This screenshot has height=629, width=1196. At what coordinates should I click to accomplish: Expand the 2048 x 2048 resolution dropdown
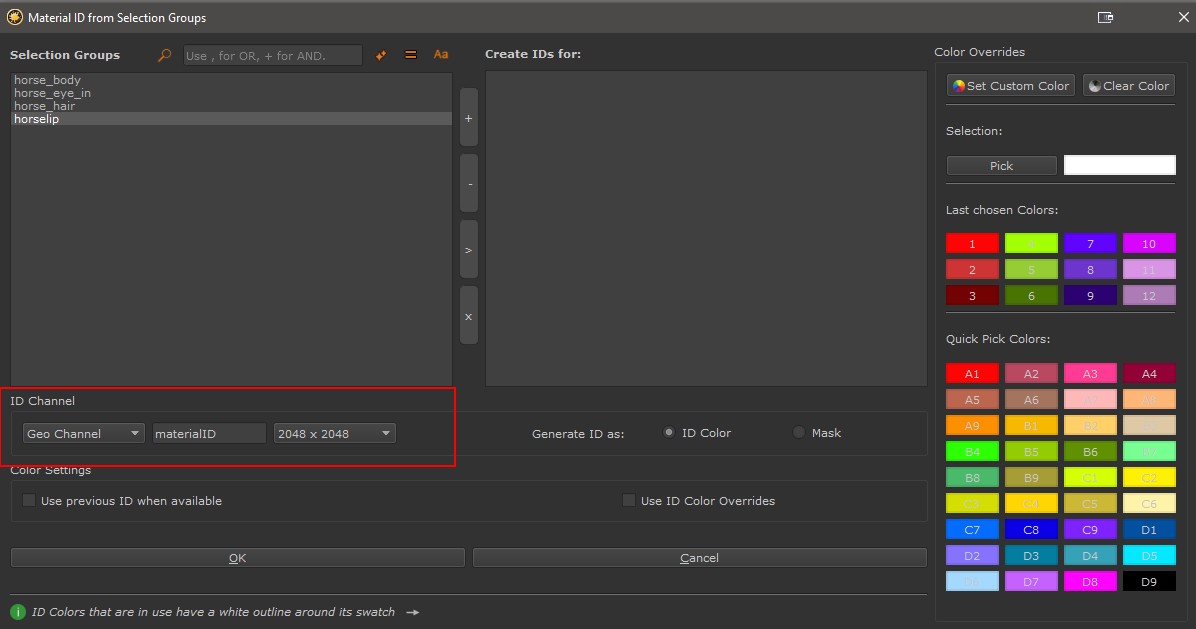[x=335, y=434]
